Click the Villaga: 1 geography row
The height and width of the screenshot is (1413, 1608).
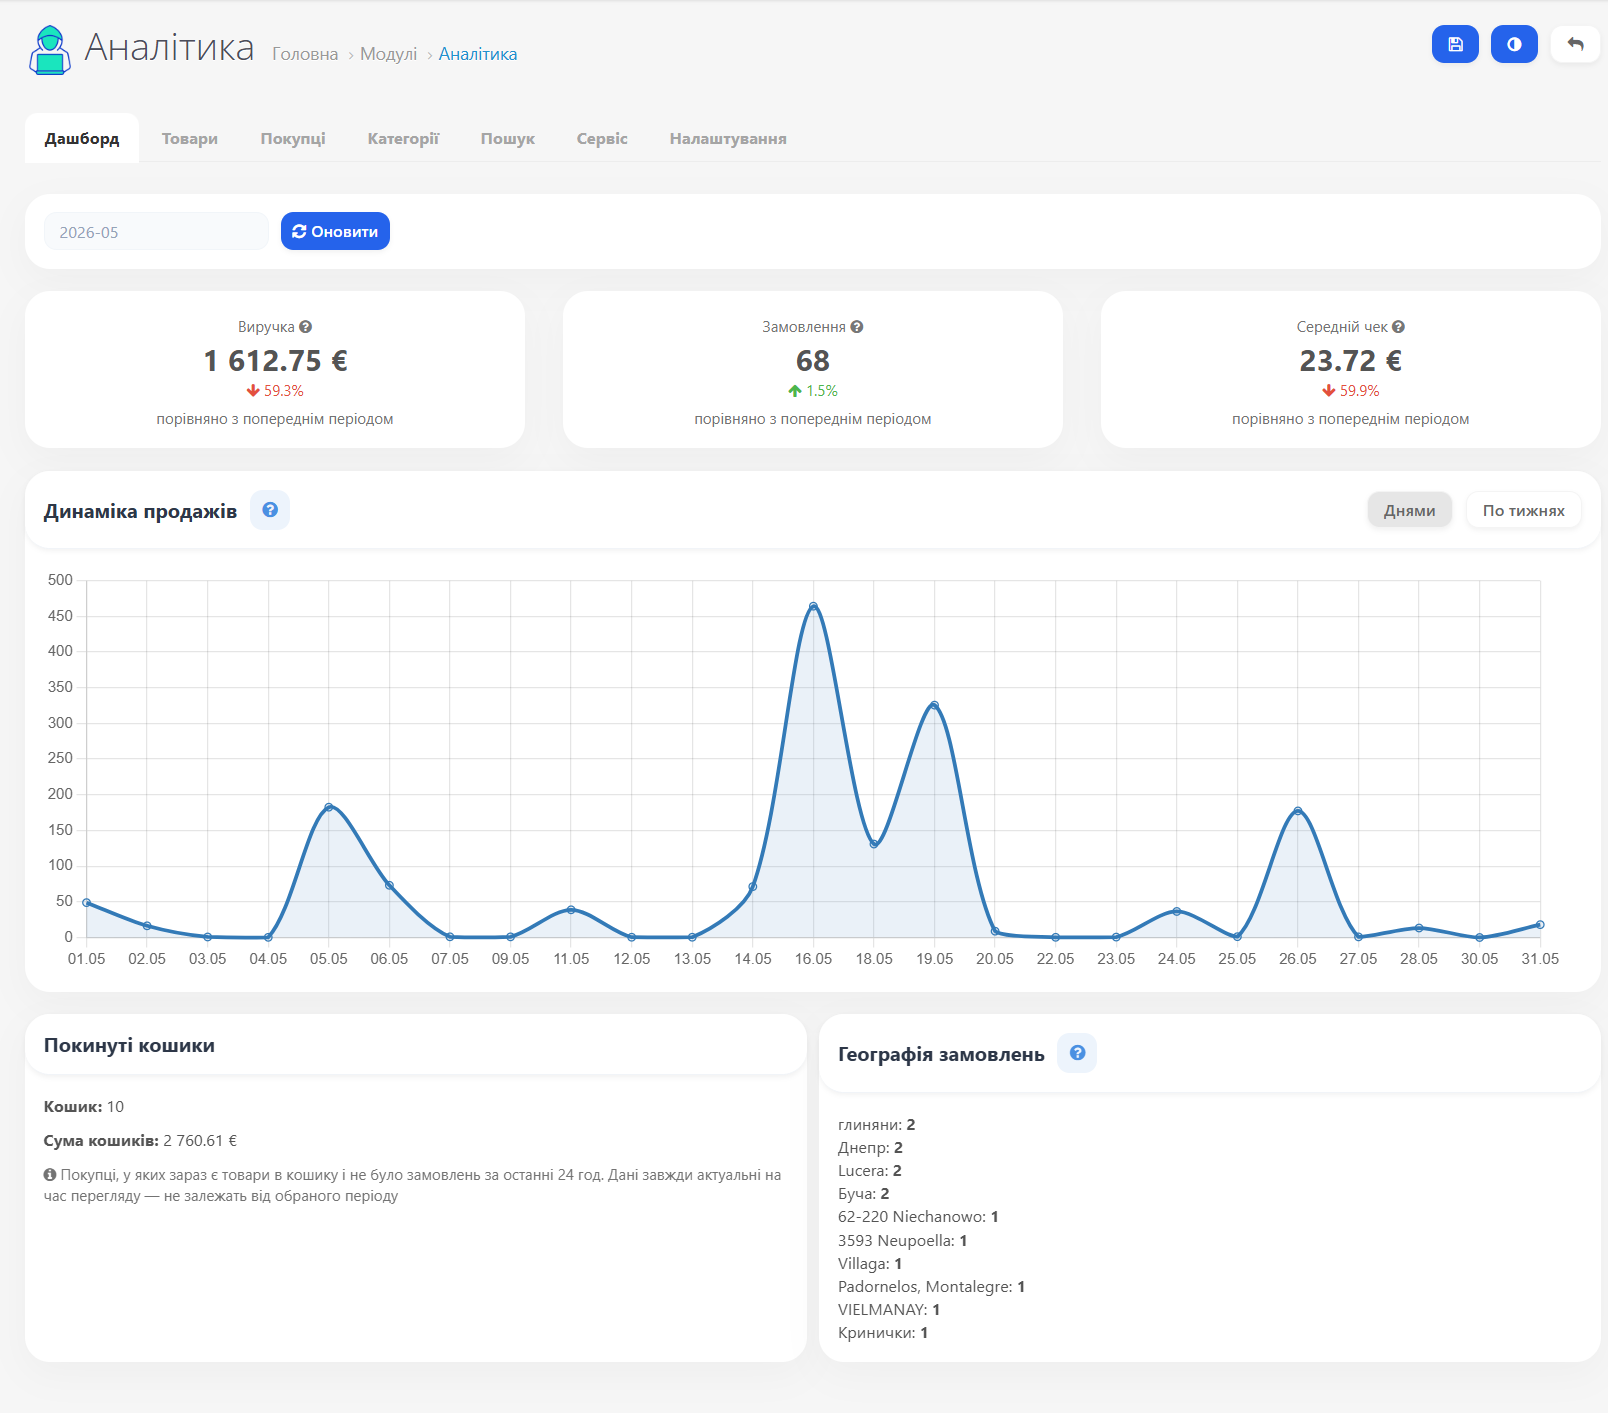coord(870,1263)
